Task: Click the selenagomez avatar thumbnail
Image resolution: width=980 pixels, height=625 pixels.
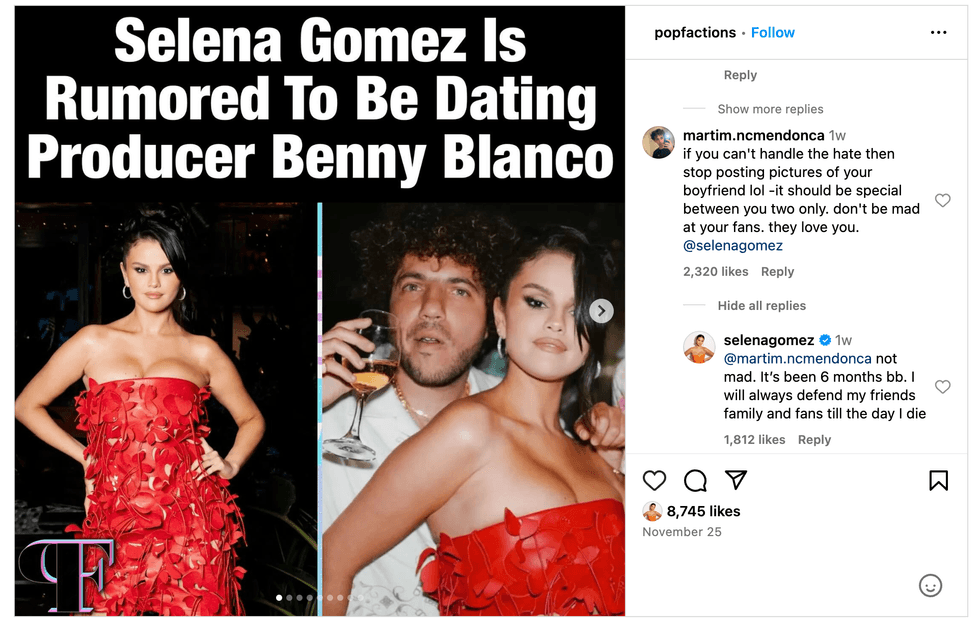Action: click(699, 348)
